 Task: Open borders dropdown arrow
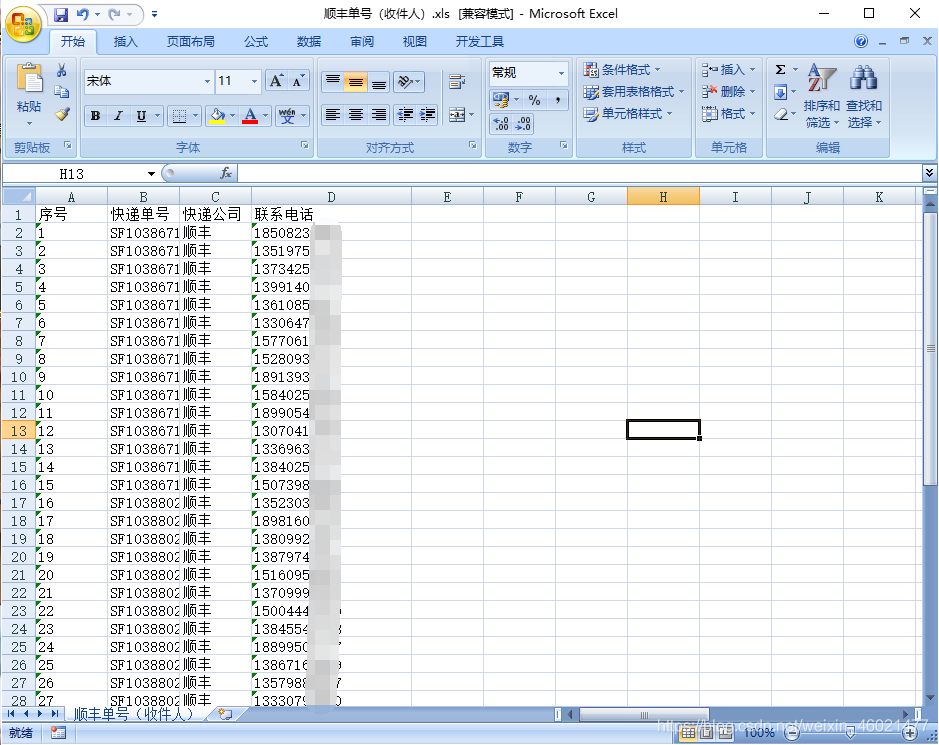[x=195, y=116]
